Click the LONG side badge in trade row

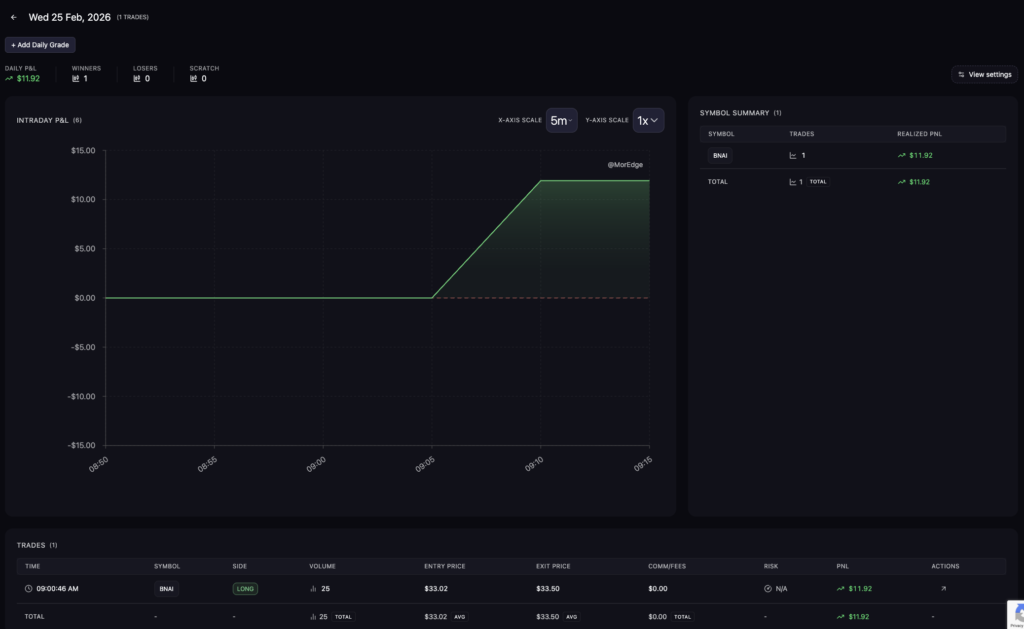(245, 589)
